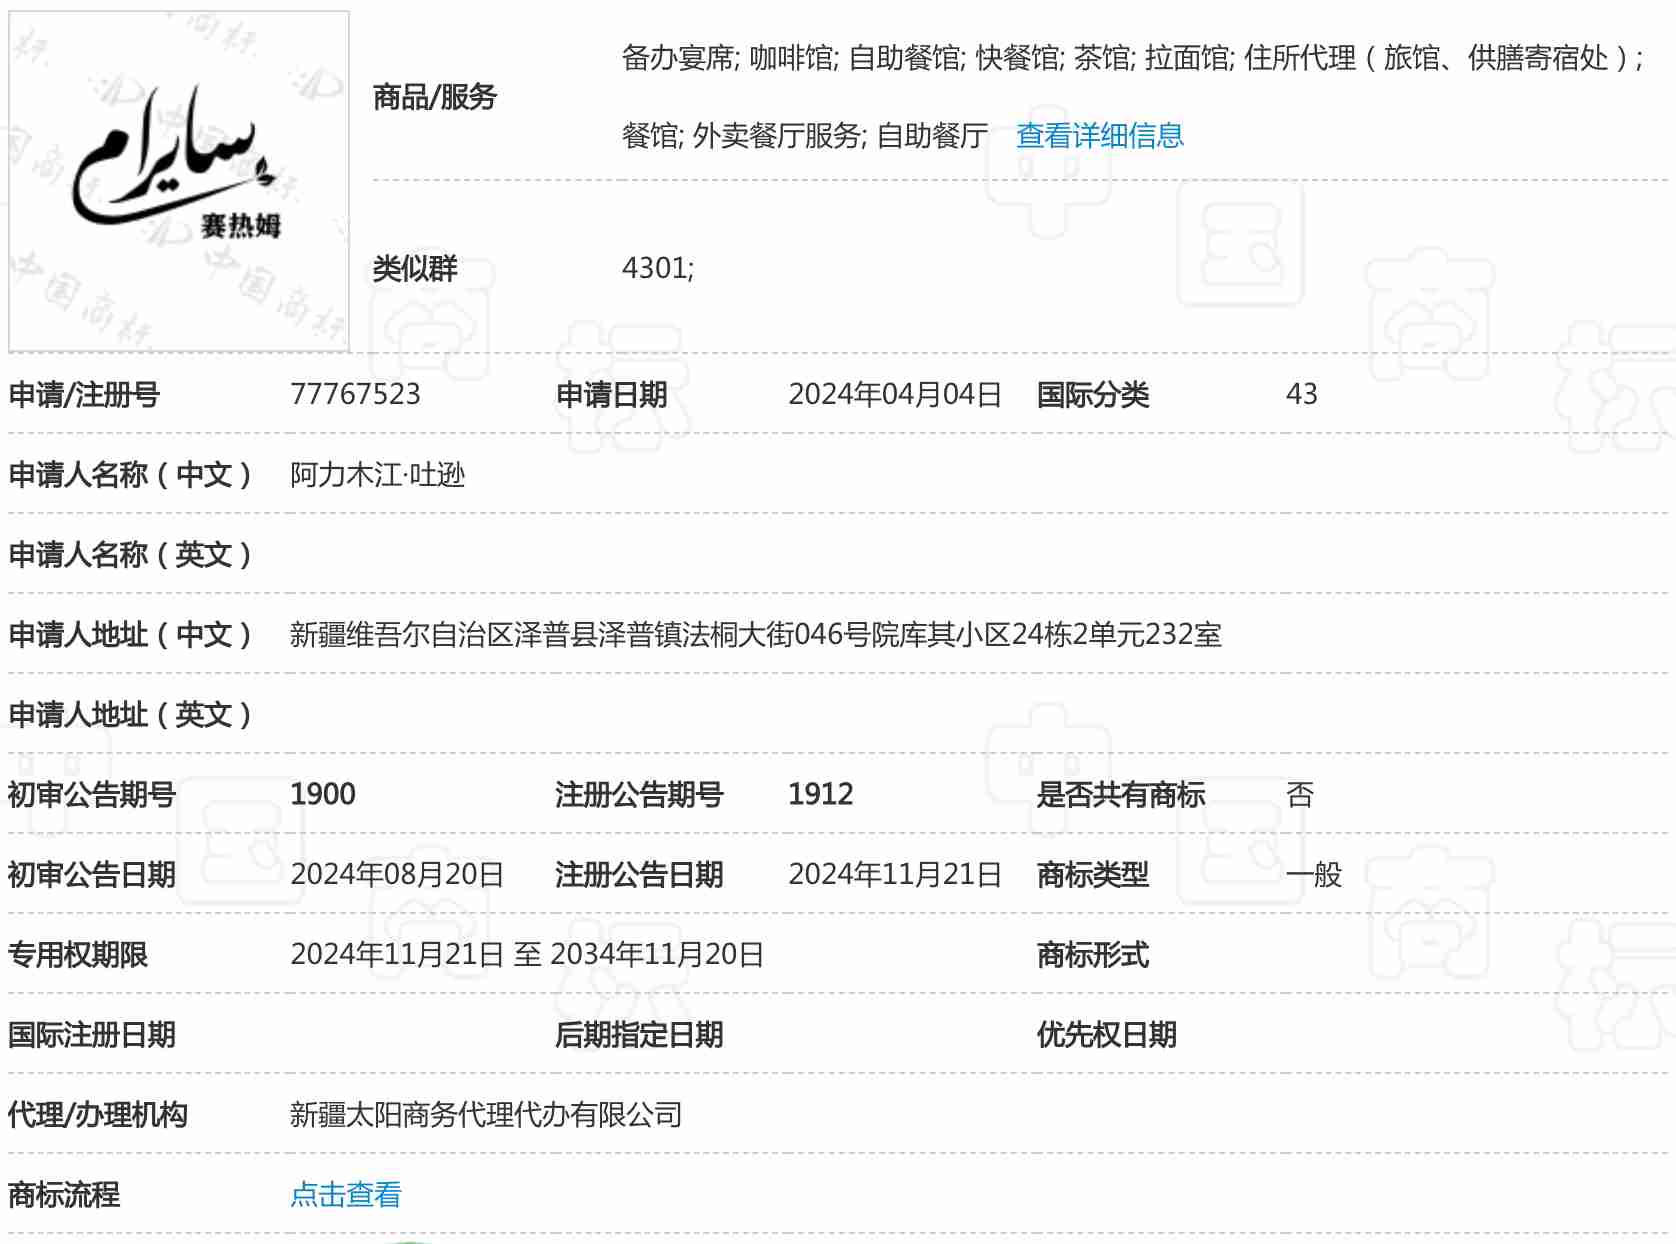
Task: Open the 点击查看 trademark process link
Action: pos(345,1194)
